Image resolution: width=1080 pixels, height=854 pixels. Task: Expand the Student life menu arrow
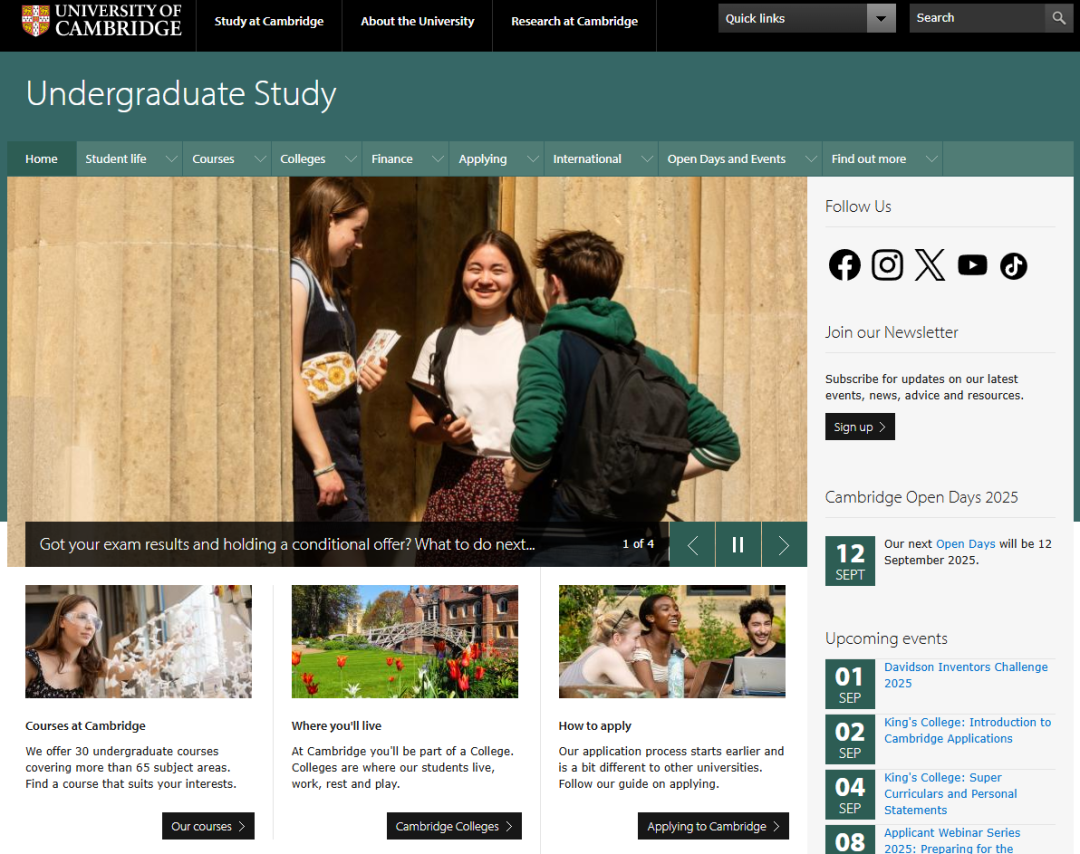(x=172, y=159)
